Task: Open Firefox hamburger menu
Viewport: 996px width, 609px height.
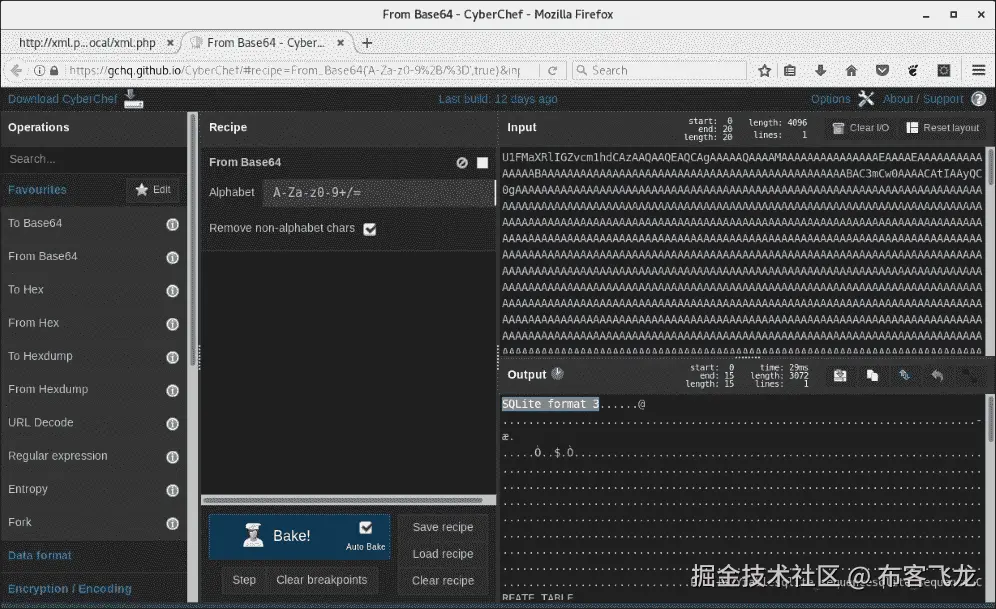Action: (978, 70)
